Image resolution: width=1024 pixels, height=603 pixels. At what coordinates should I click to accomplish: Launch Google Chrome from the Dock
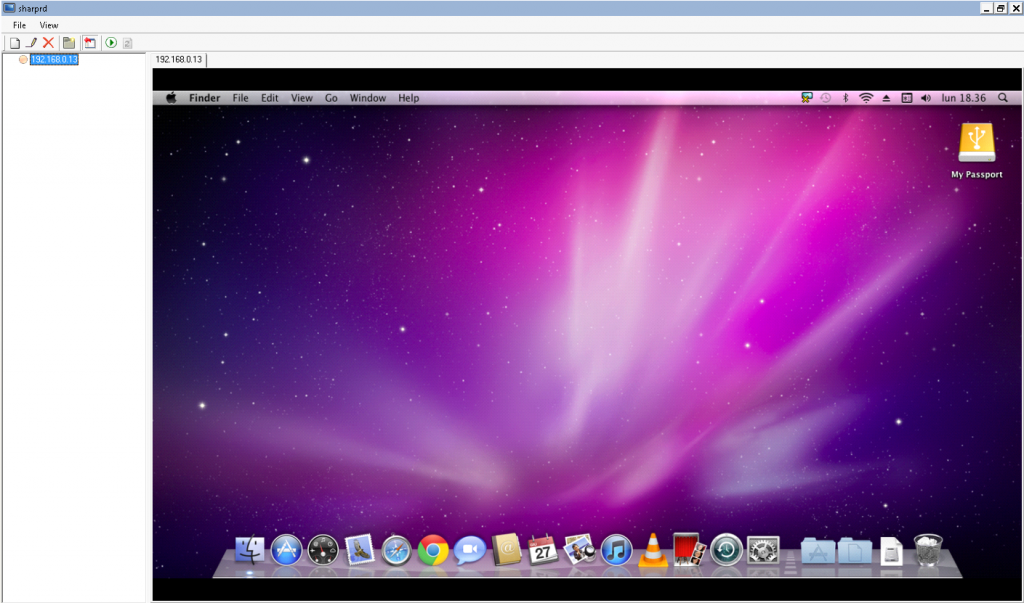[x=433, y=549]
